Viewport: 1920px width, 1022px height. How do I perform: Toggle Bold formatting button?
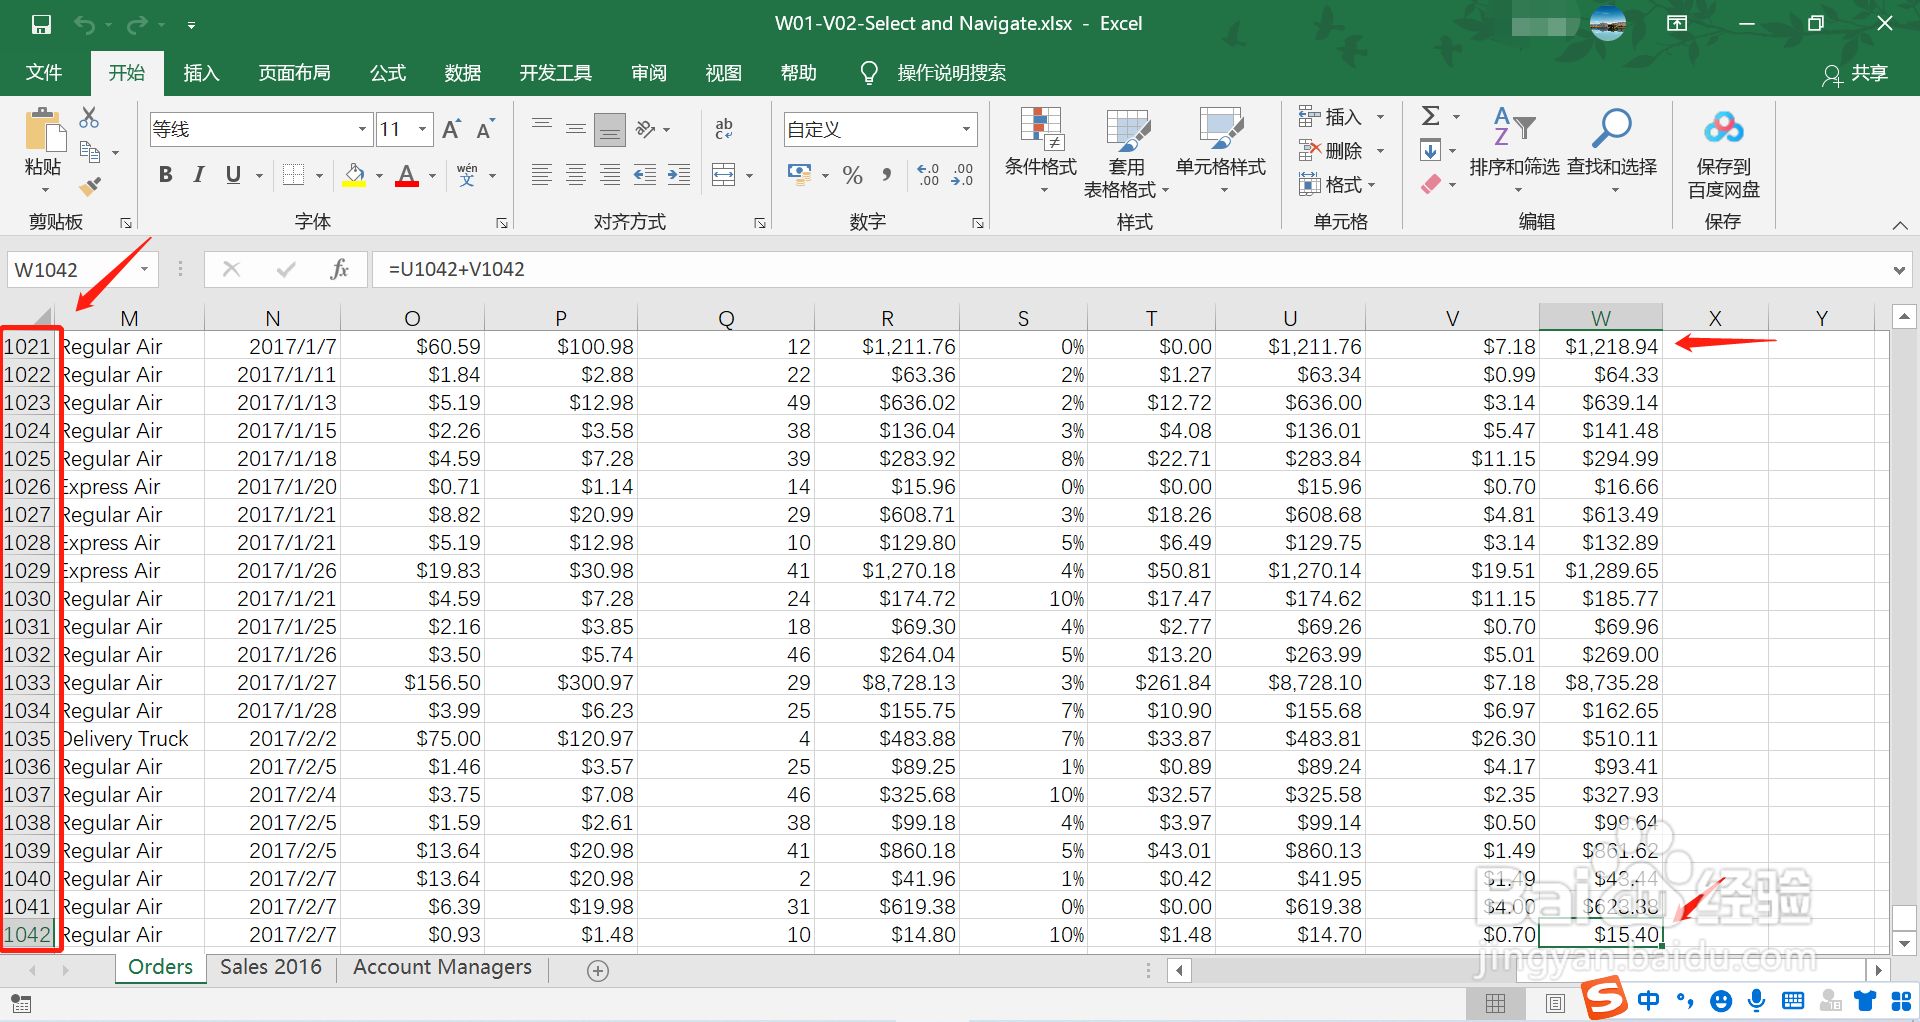(x=166, y=175)
